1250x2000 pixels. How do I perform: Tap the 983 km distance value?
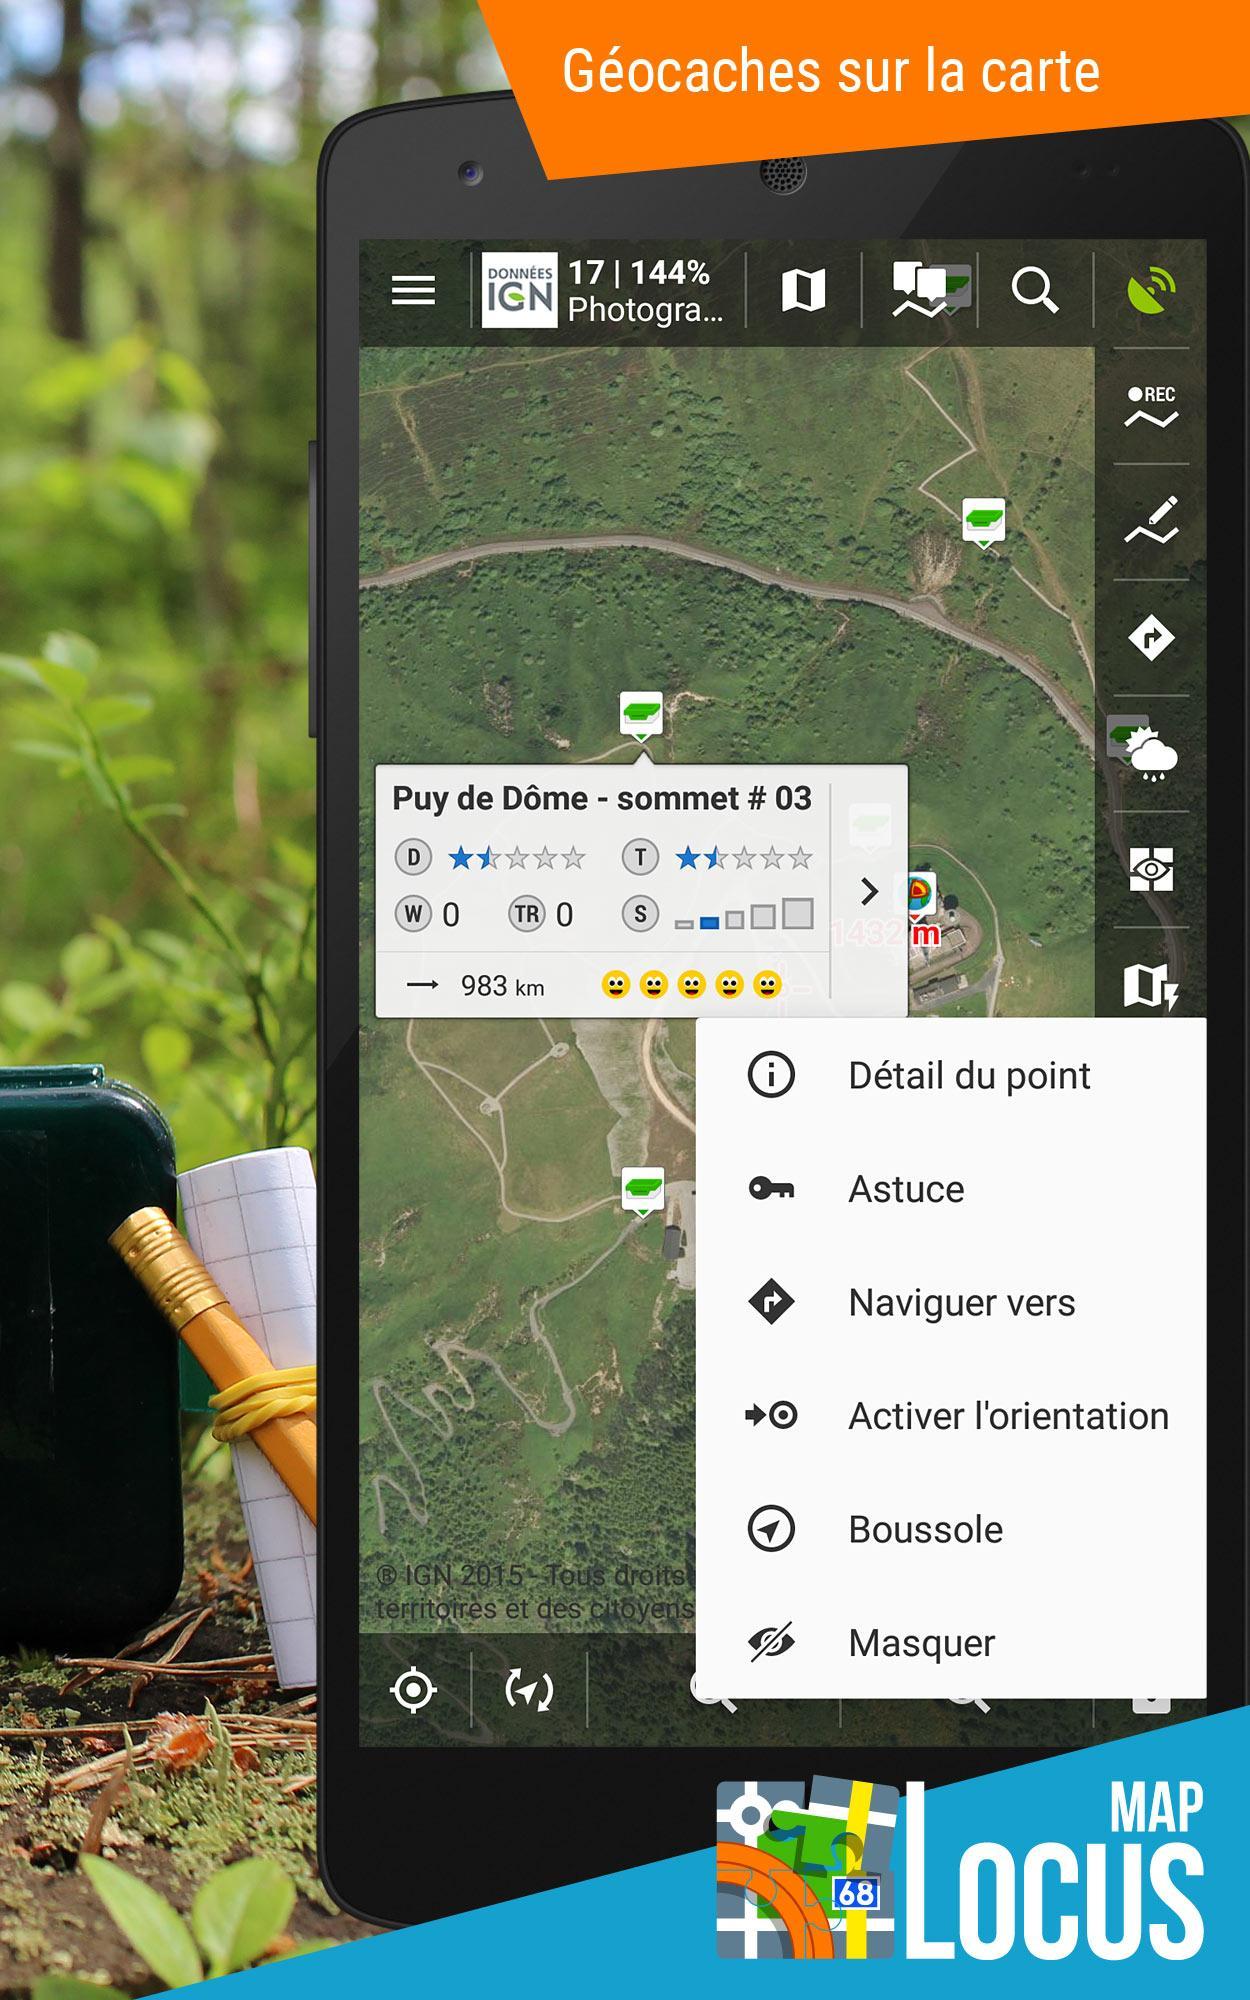[502, 986]
